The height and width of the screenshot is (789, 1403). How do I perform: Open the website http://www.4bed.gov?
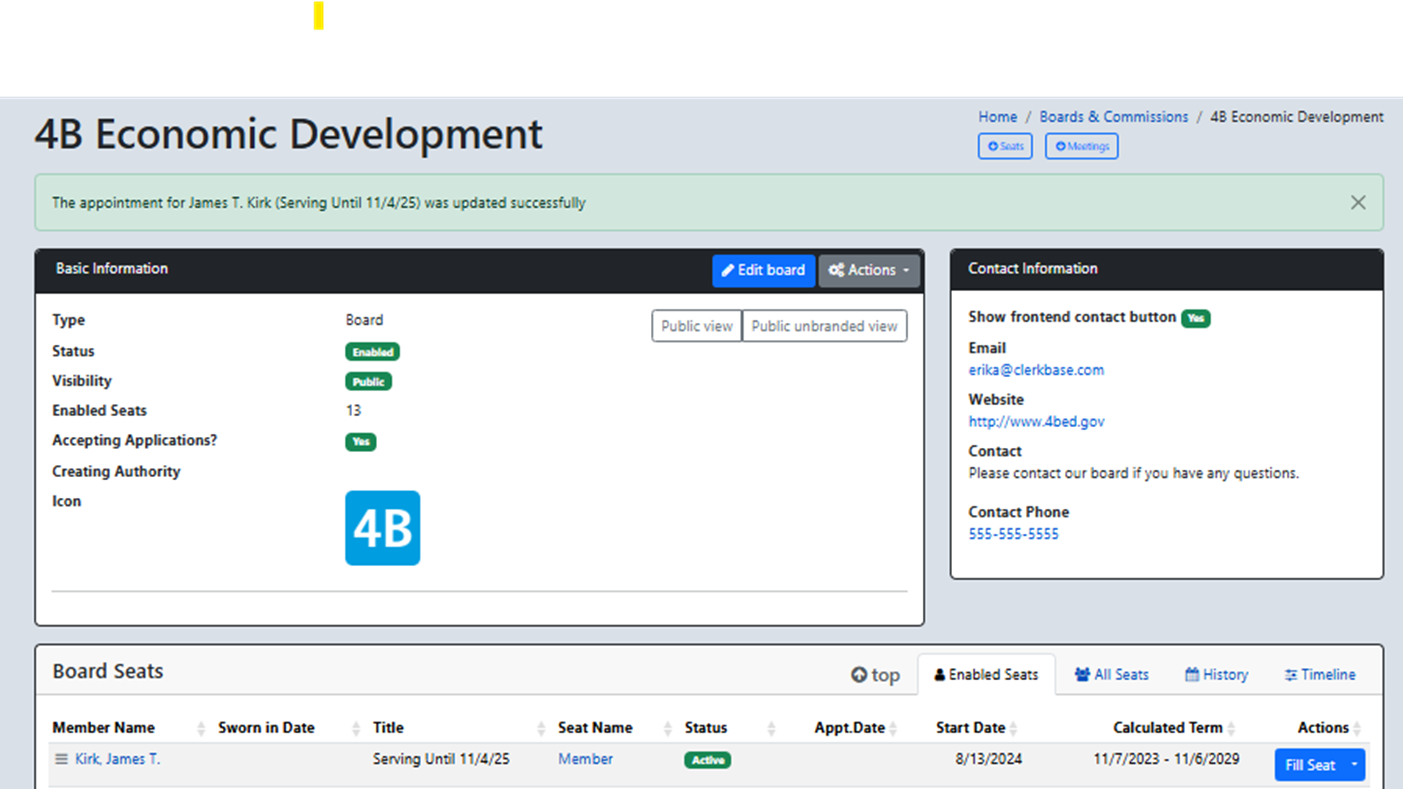click(1036, 422)
